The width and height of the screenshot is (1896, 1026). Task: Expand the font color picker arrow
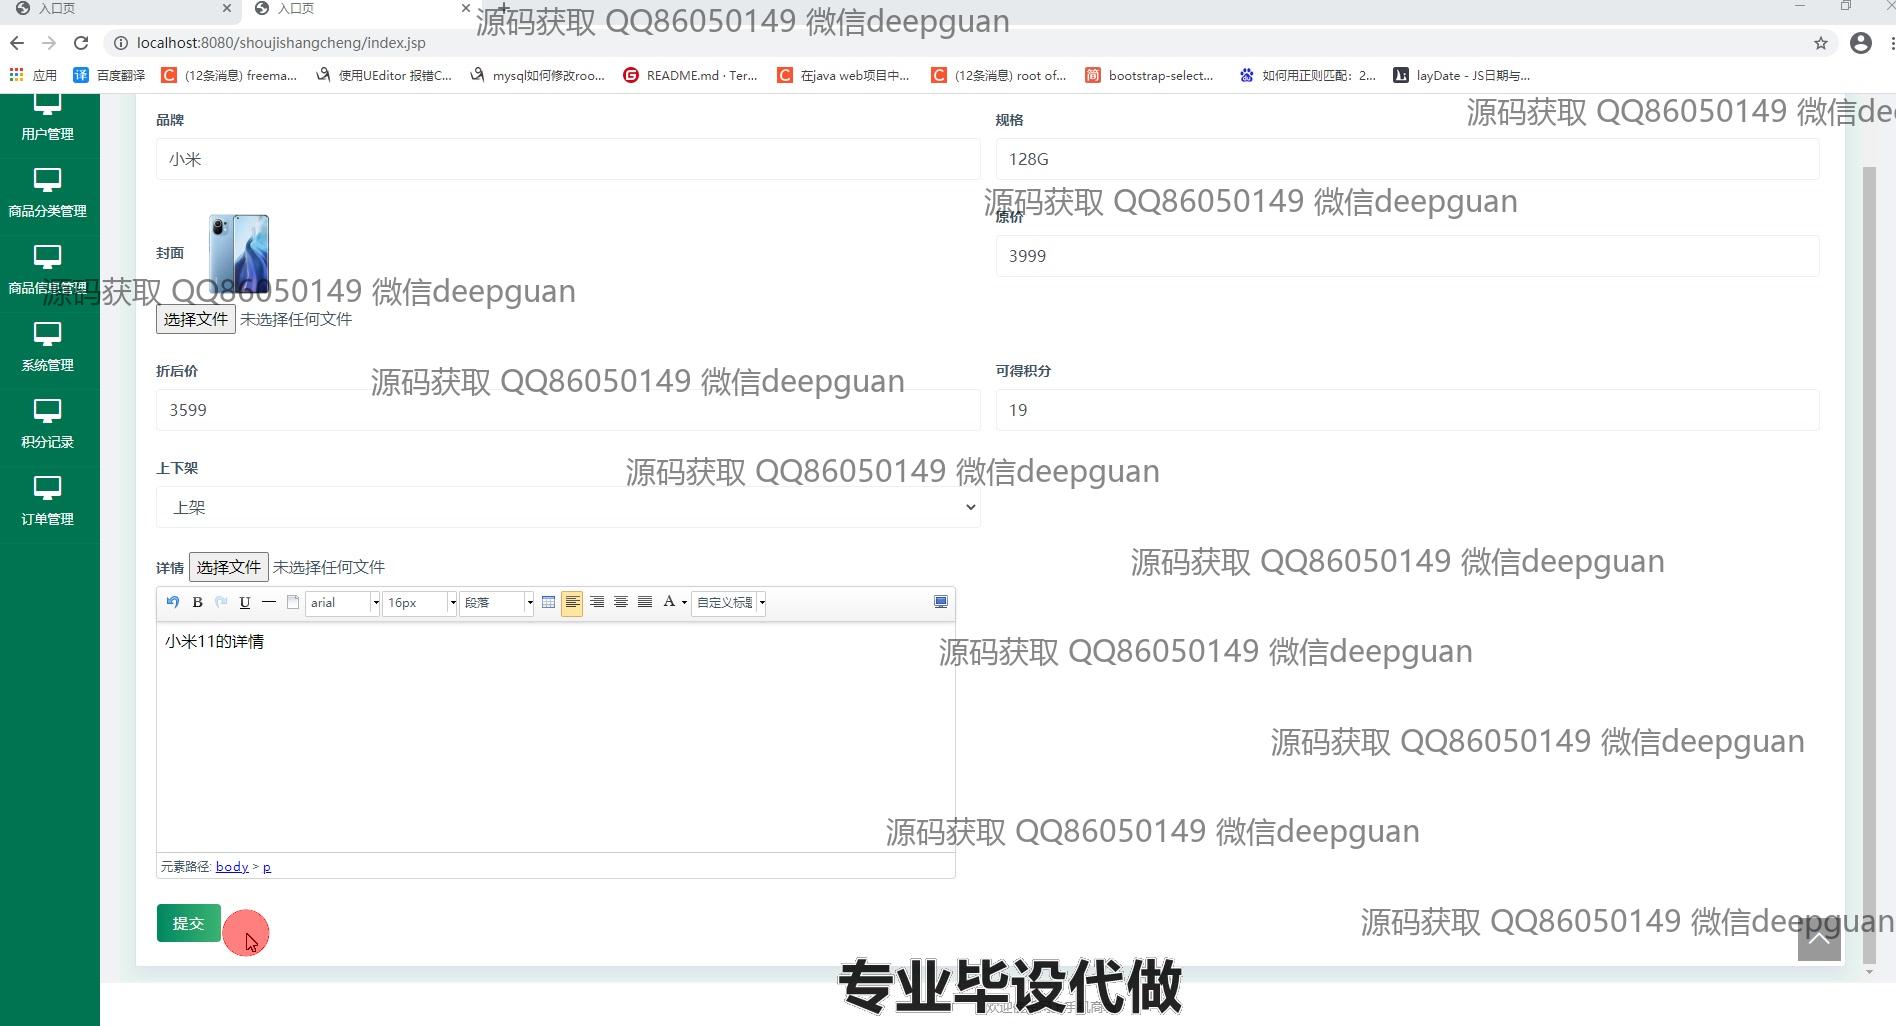(x=684, y=602)
